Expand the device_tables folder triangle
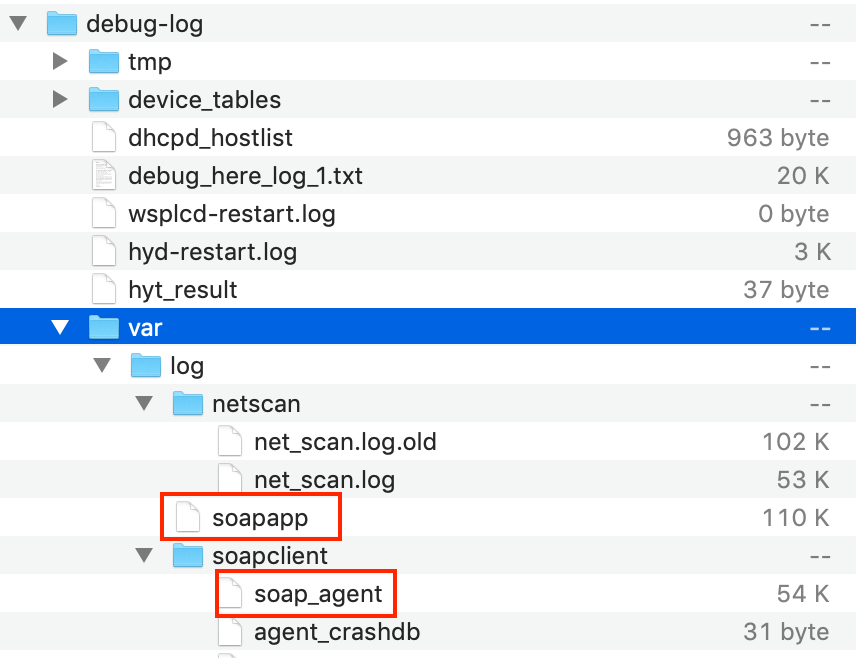Viewport: 856px width, 658px height. [x=60, y=100]
